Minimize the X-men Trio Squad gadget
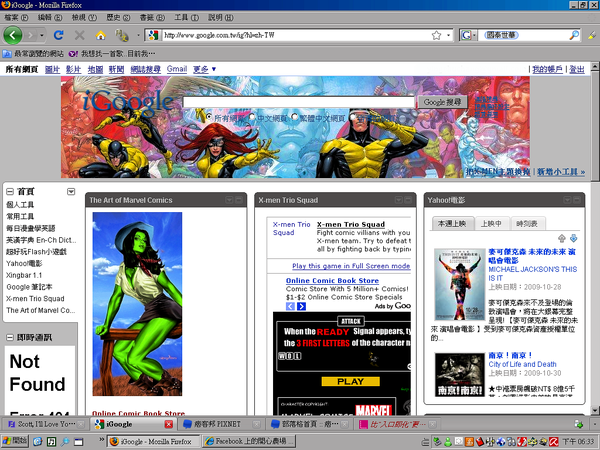 click(x=408, y=200)
